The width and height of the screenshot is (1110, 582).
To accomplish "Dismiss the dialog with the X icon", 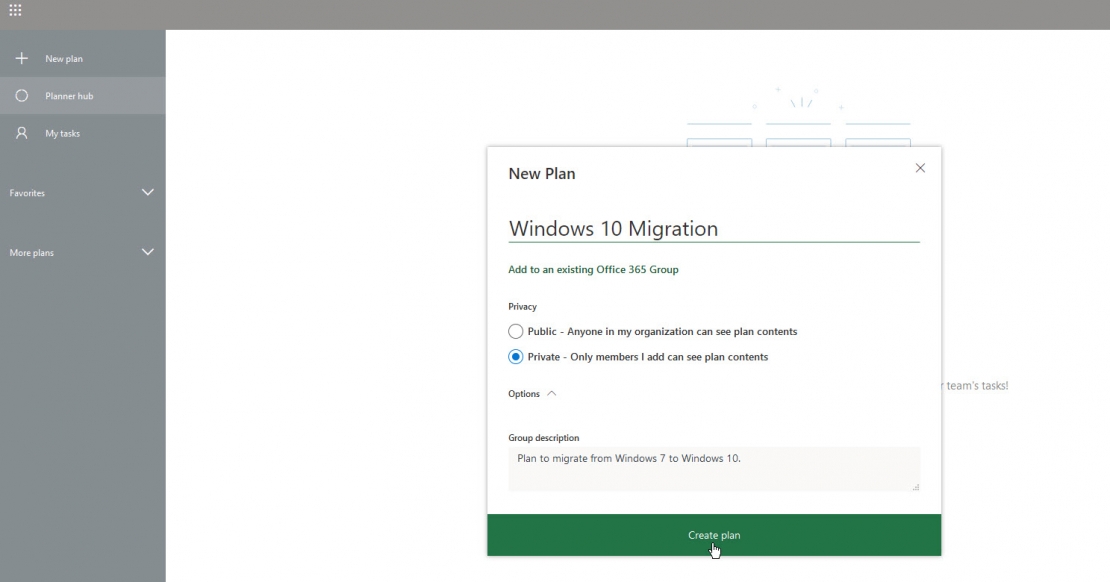I will pos(920,168).
